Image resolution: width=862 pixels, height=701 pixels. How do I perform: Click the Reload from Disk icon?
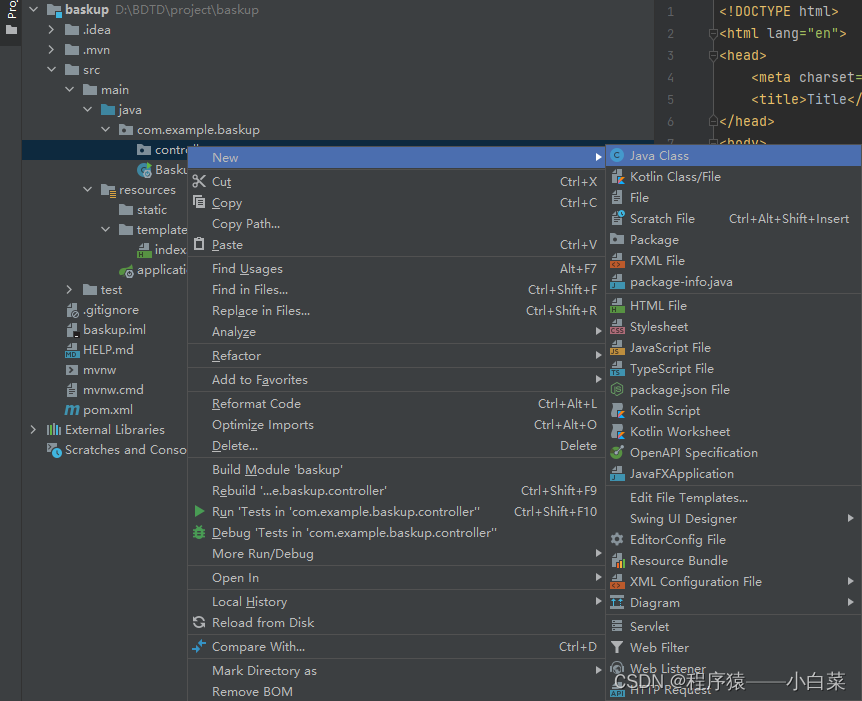(x=199, y=622)
